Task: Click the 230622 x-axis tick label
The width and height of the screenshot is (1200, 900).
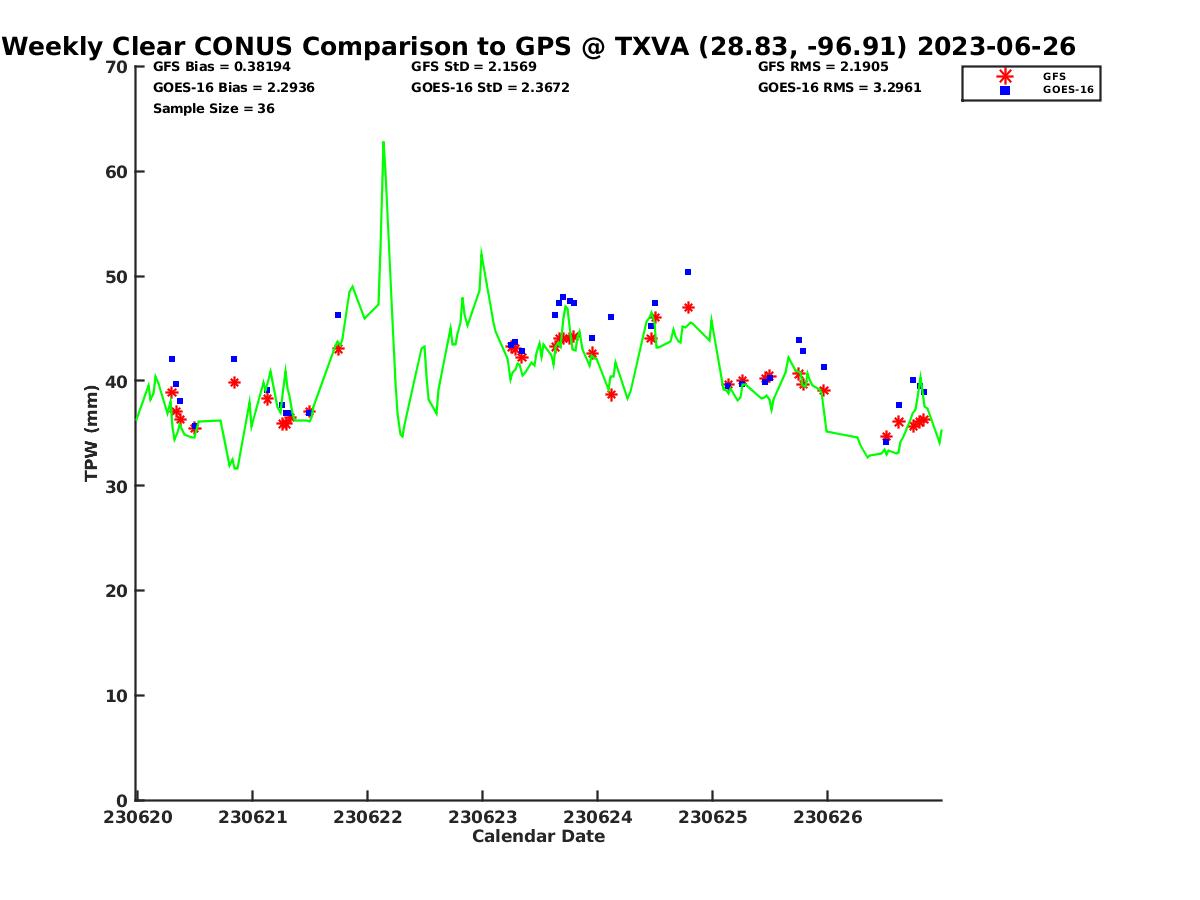Action: [368, 817]
